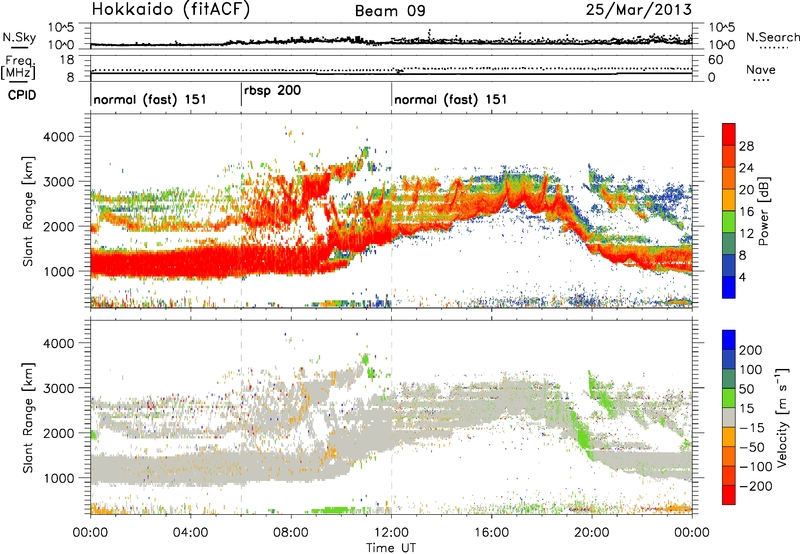Click the '12:00' time axis tick label
Viewport: 800px width, 554px height.
[391, 533]
